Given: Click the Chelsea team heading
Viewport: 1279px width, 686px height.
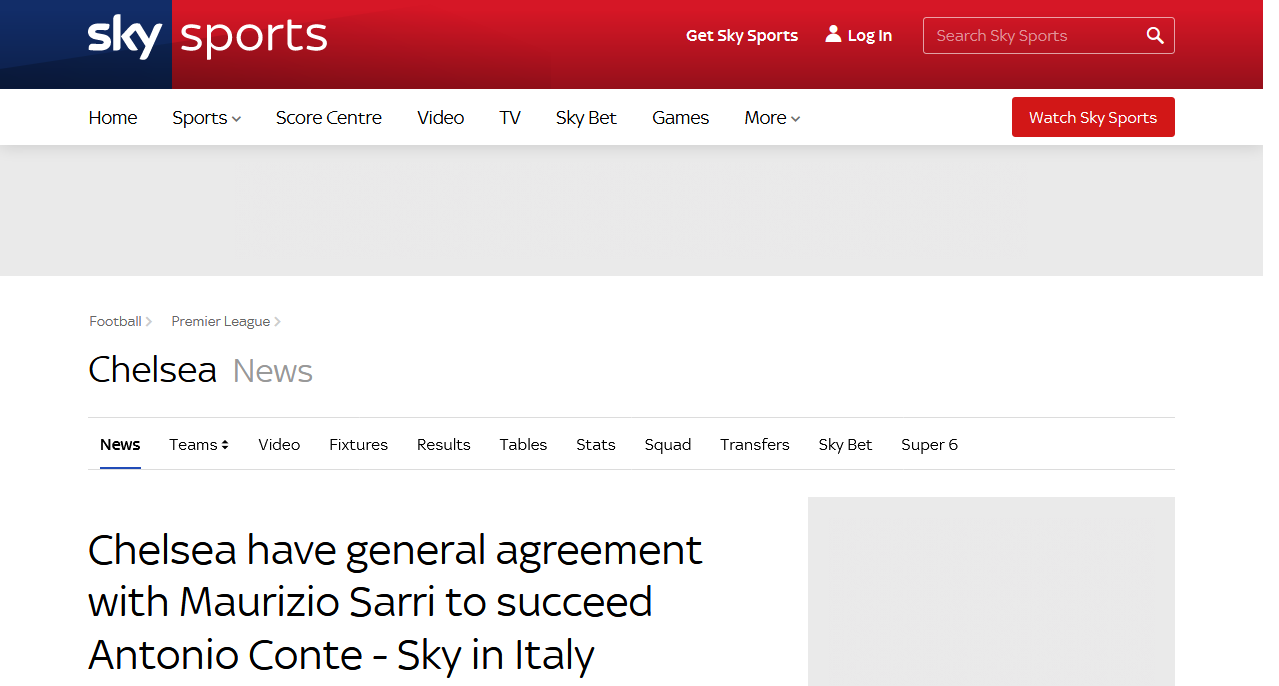Looking at the screenshot, I should (x=152, y=370).
